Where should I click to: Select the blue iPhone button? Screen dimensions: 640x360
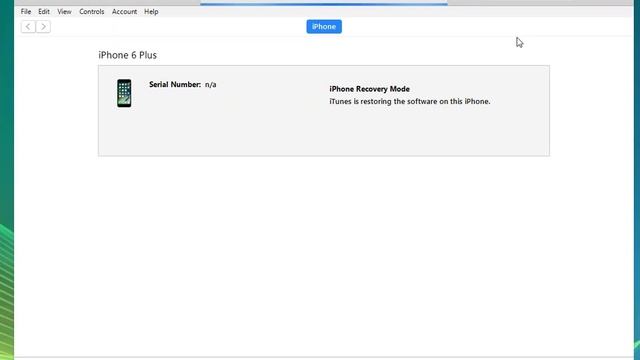(x=324, y=27)
